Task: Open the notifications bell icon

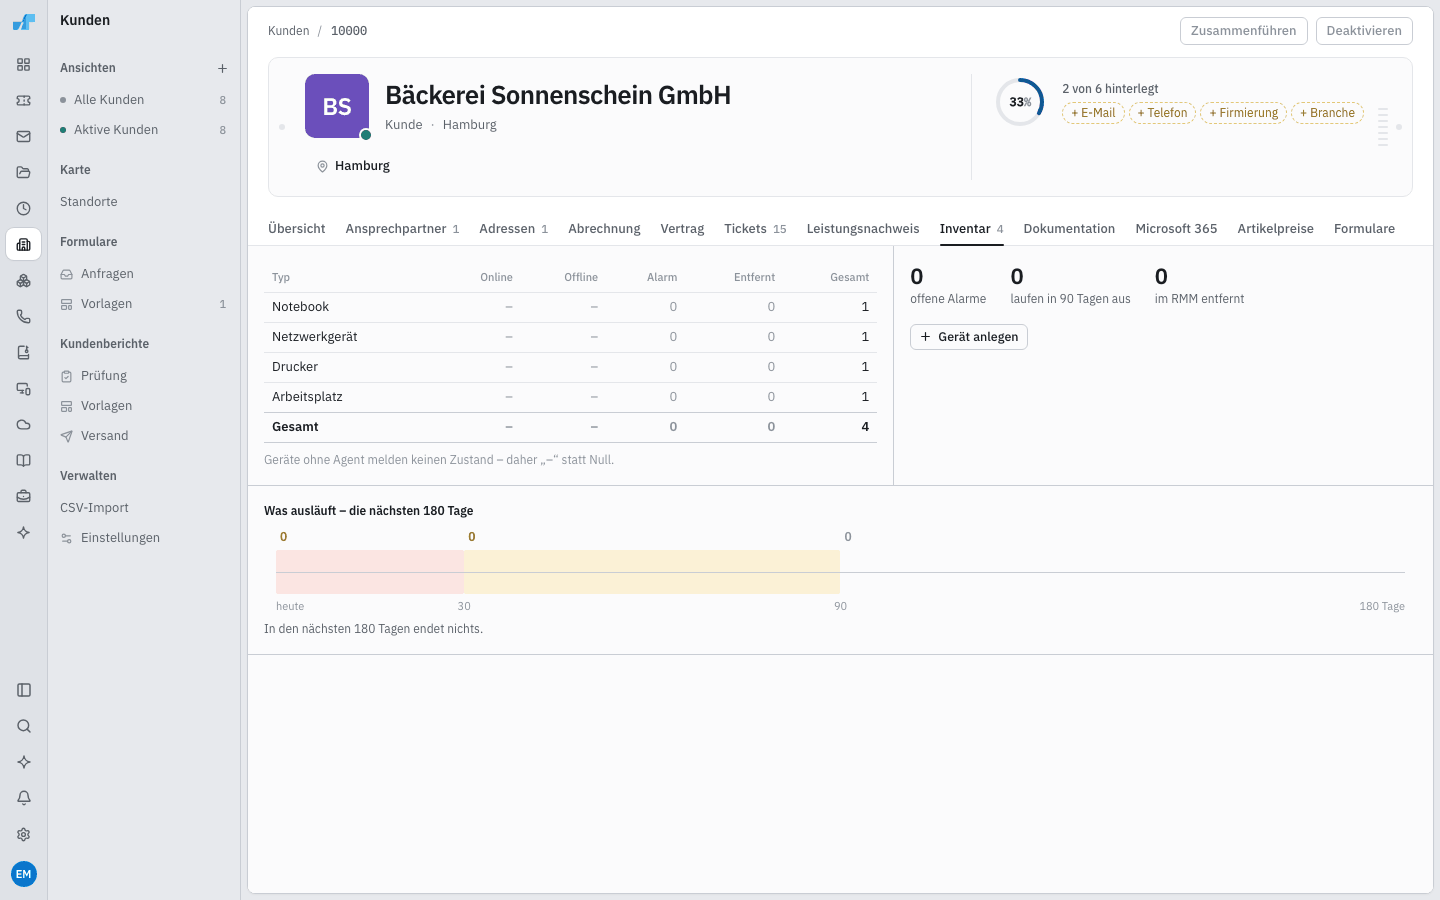Action: pos(24,798)
